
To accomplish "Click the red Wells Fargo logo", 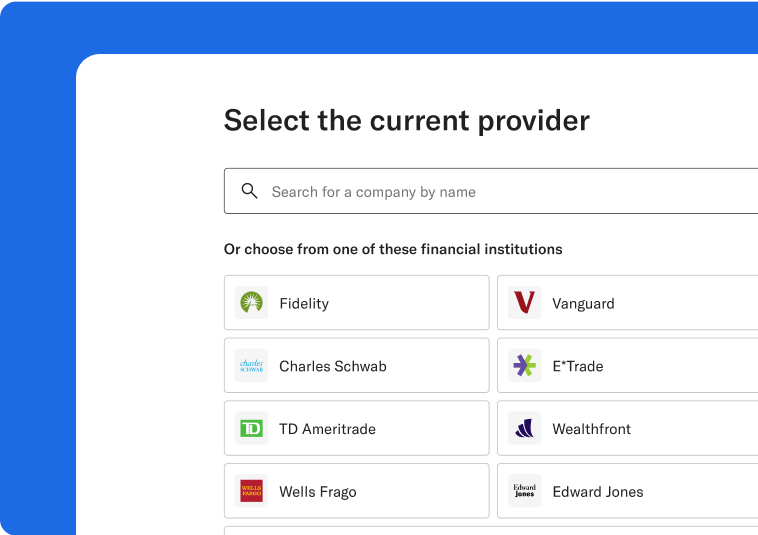I will coord(251,491).
